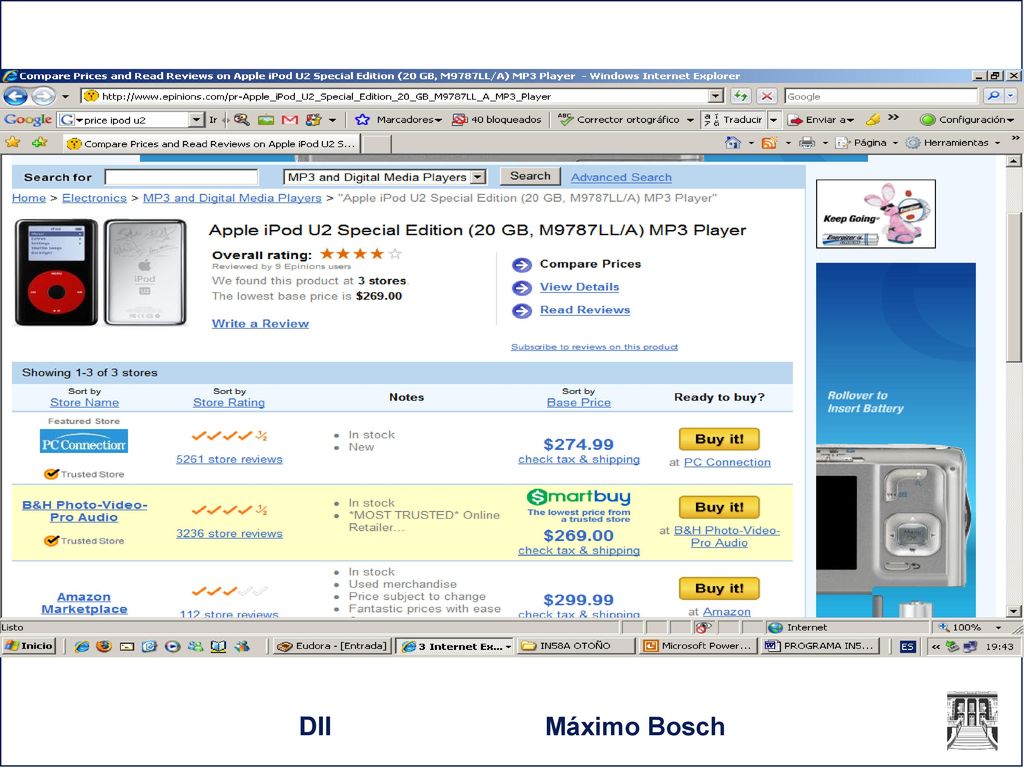1024x768 pixels.
Task: Click the Enviar a toolbar button
Action: (820, 120)
